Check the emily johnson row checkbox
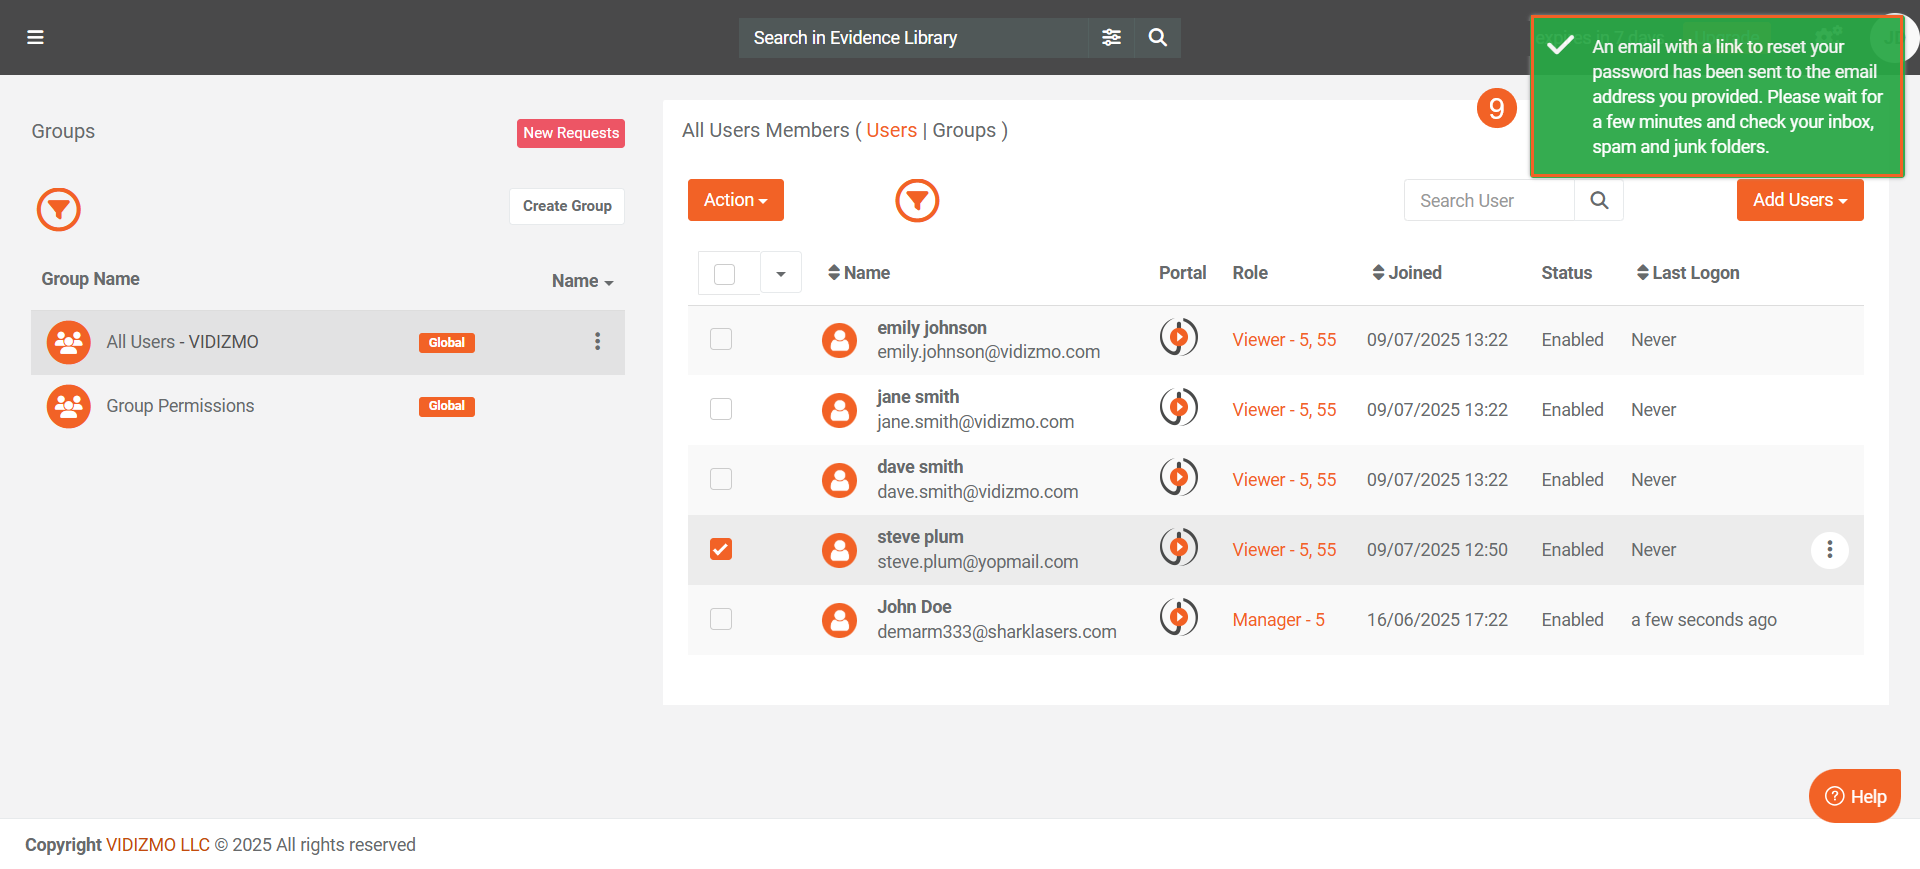 tap(721, 339)
